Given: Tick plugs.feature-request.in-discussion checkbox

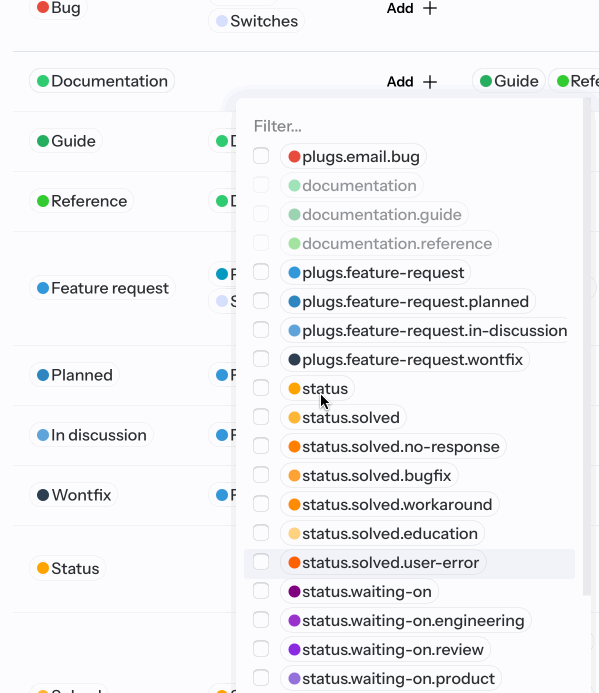Looking at the screenshot, I should (x=261, y=330).
